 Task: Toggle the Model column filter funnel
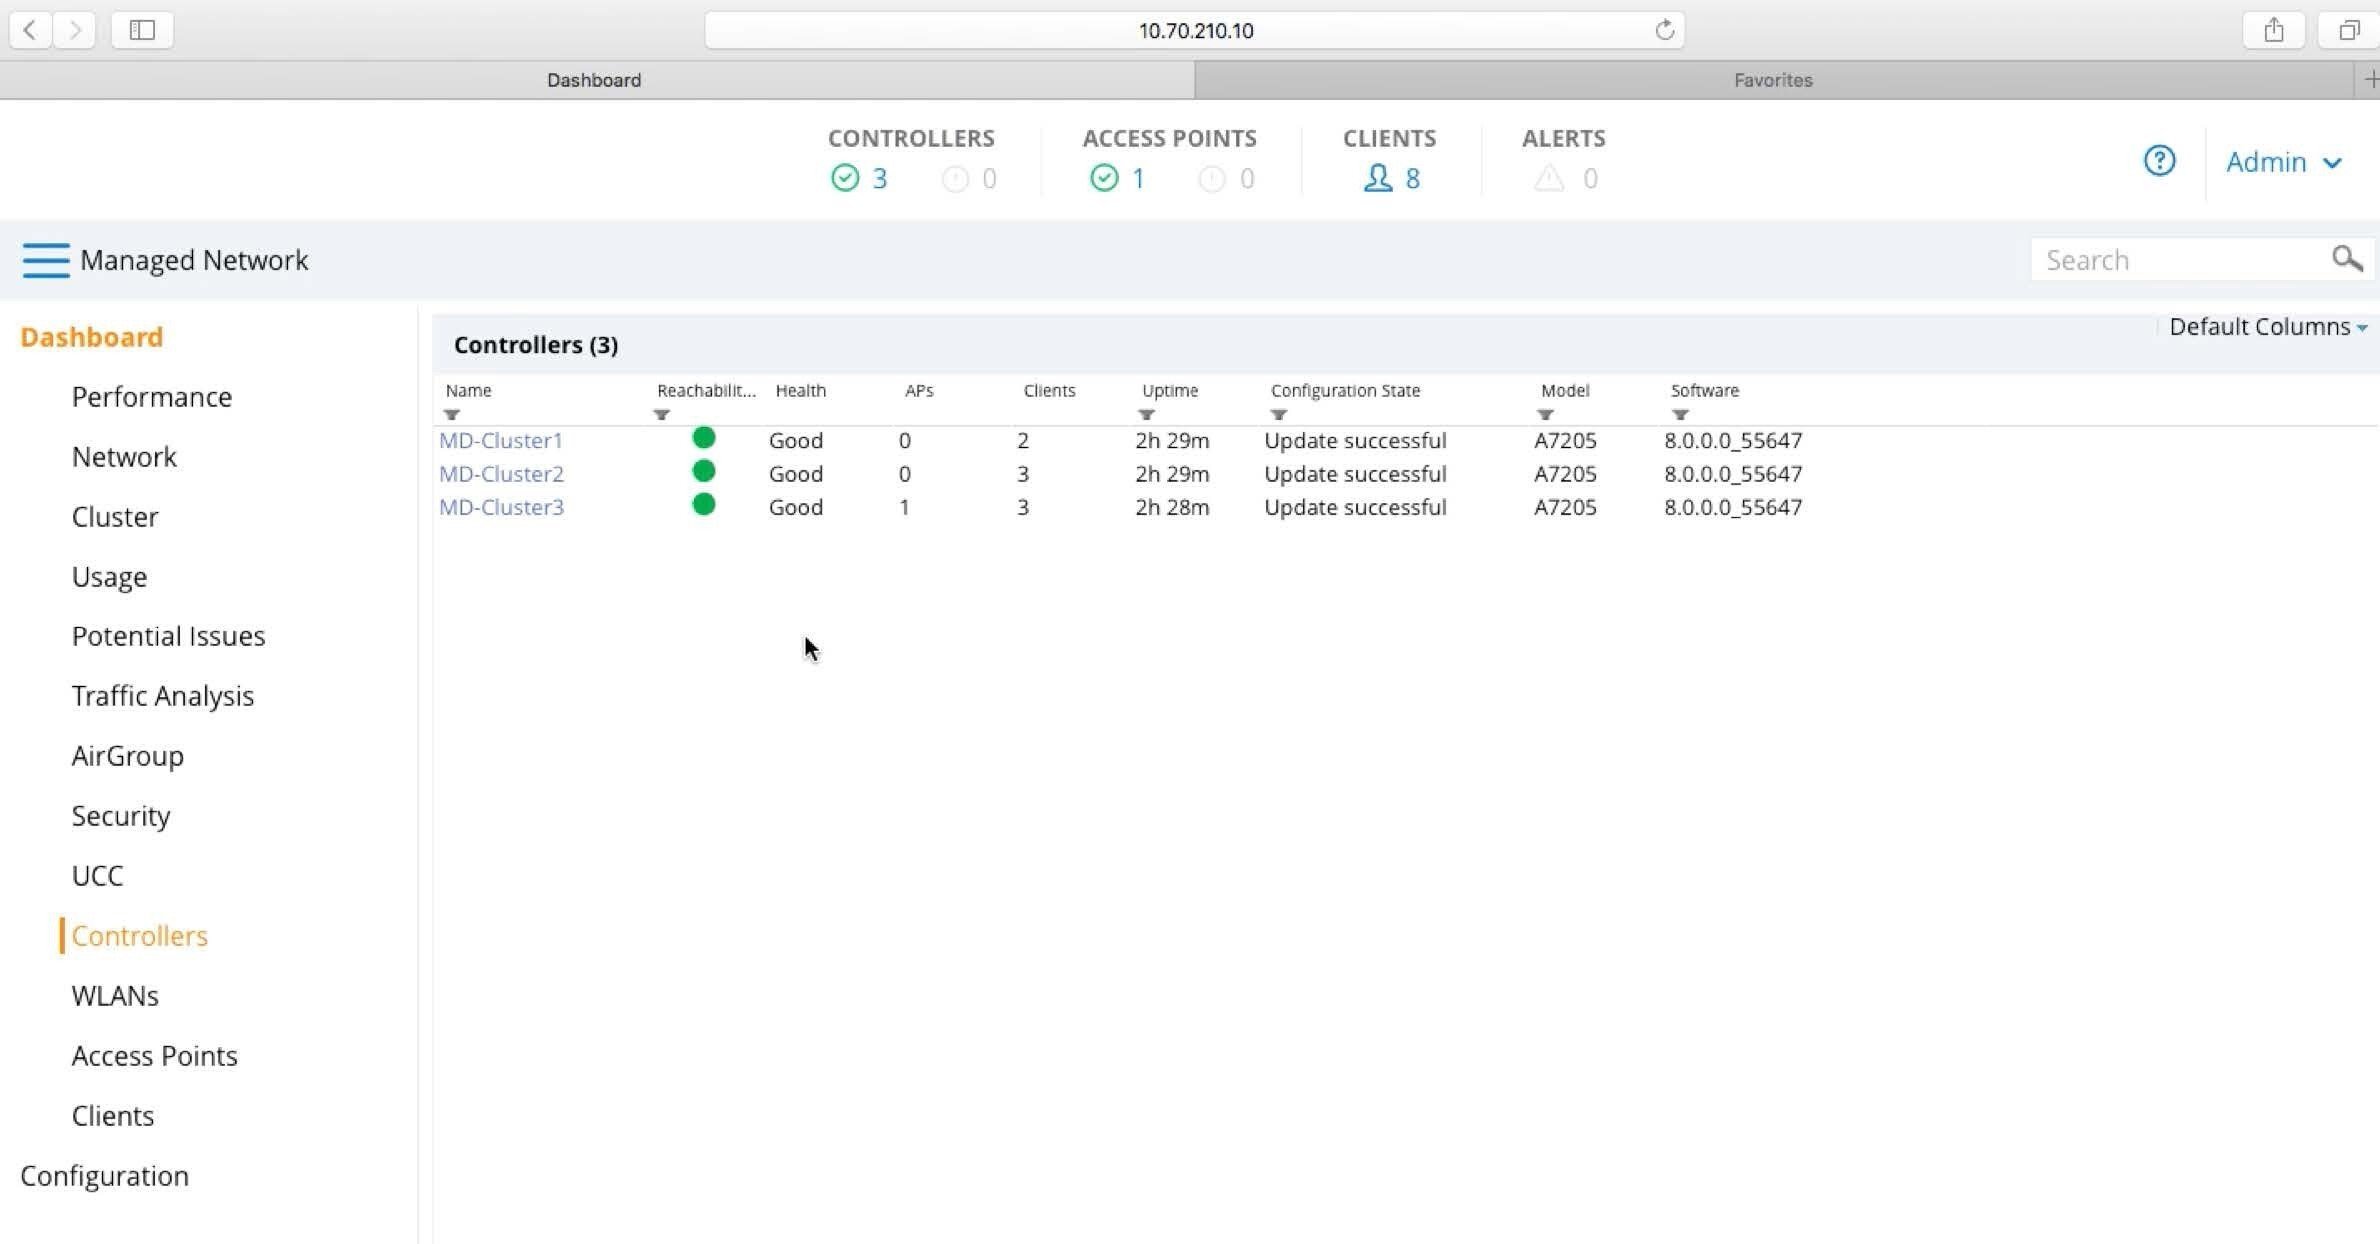[1546, 416]
